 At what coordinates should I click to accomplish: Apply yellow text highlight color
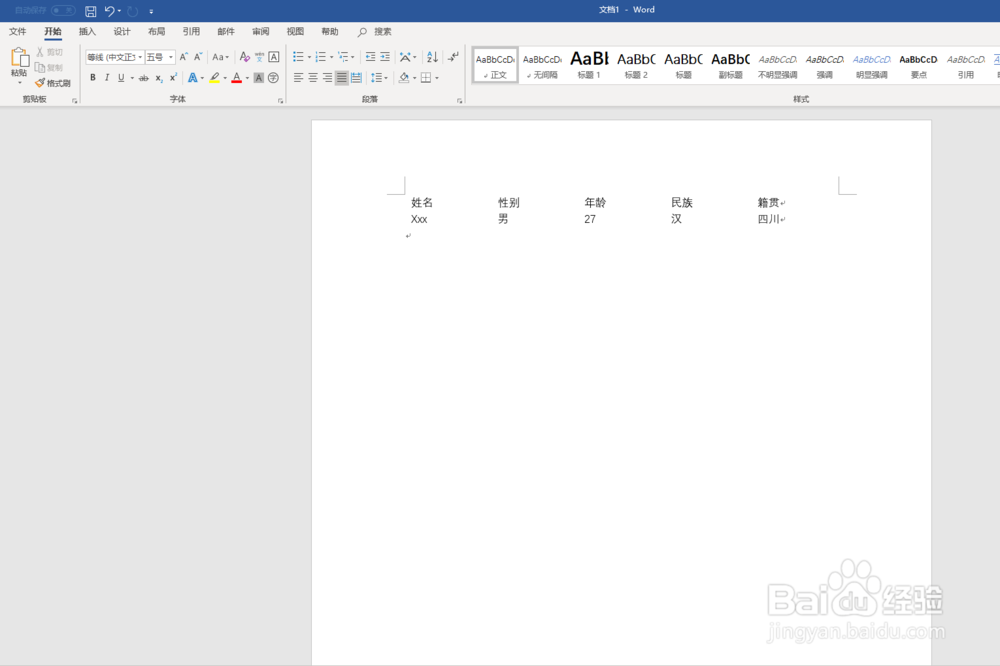click(x=215, y=78)
